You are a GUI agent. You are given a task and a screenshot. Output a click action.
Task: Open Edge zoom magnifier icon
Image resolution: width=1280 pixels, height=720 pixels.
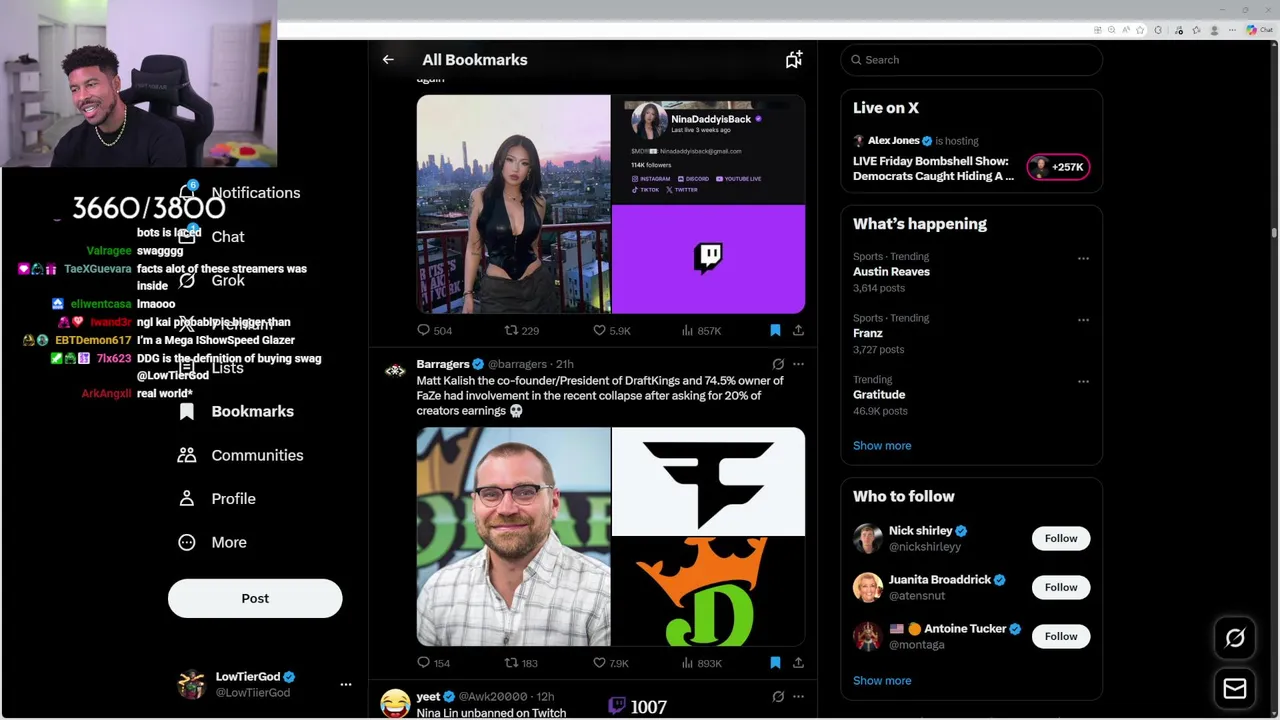pyautogui.click(x=1112, y=30)
